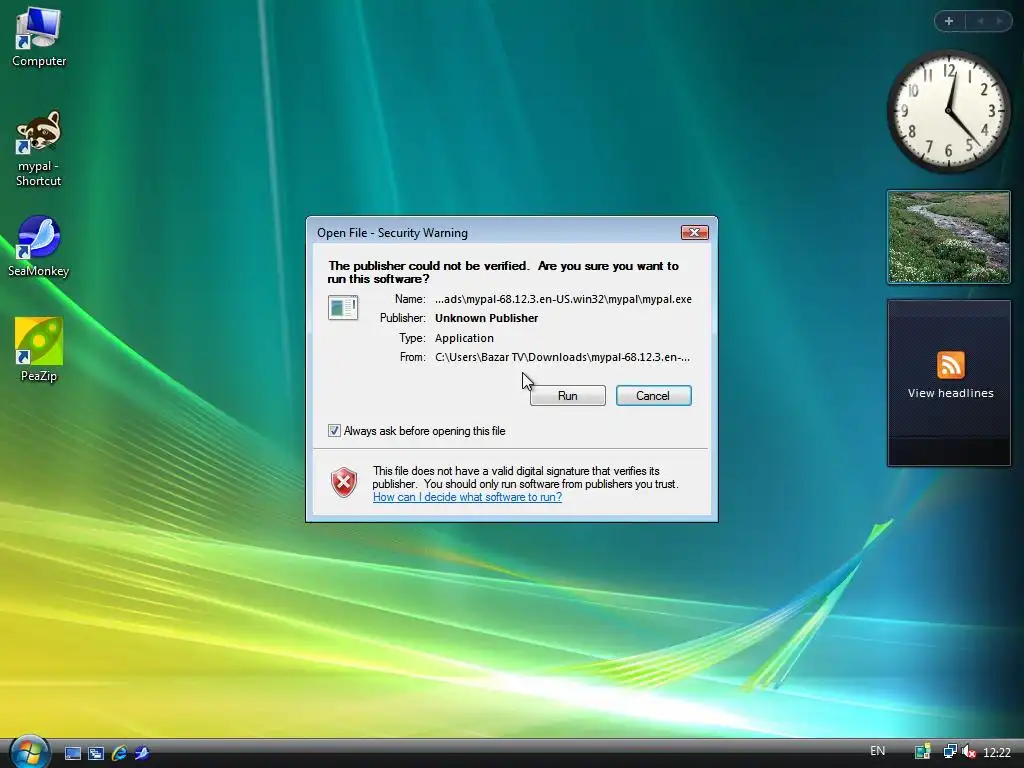
Task: Click the network connection tray icon
Action: [950, 752]
